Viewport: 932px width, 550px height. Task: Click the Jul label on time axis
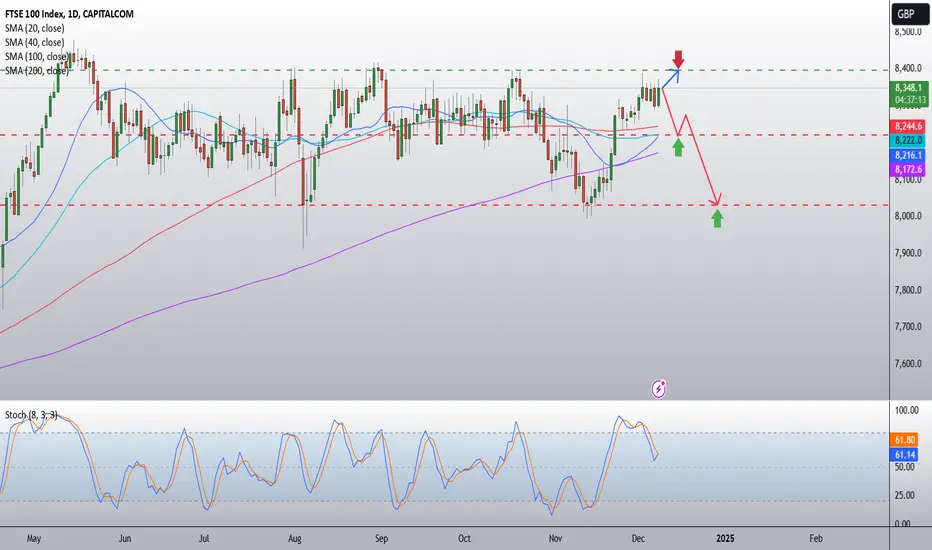click(x=204, y=539)
